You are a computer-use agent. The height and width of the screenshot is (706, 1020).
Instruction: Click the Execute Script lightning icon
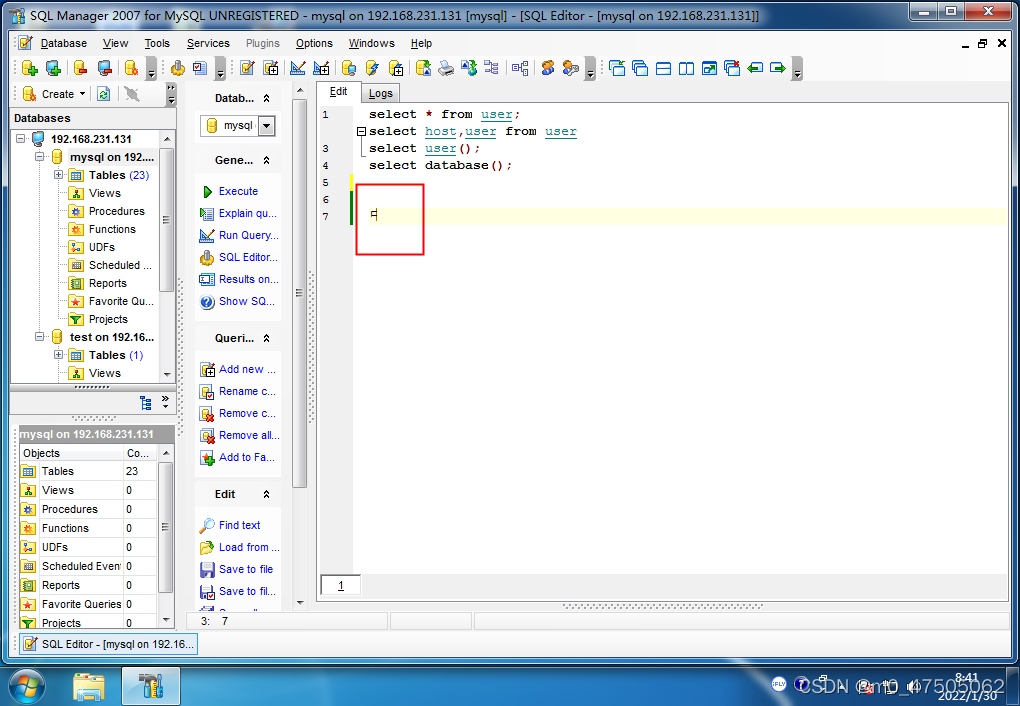[372, 68]
